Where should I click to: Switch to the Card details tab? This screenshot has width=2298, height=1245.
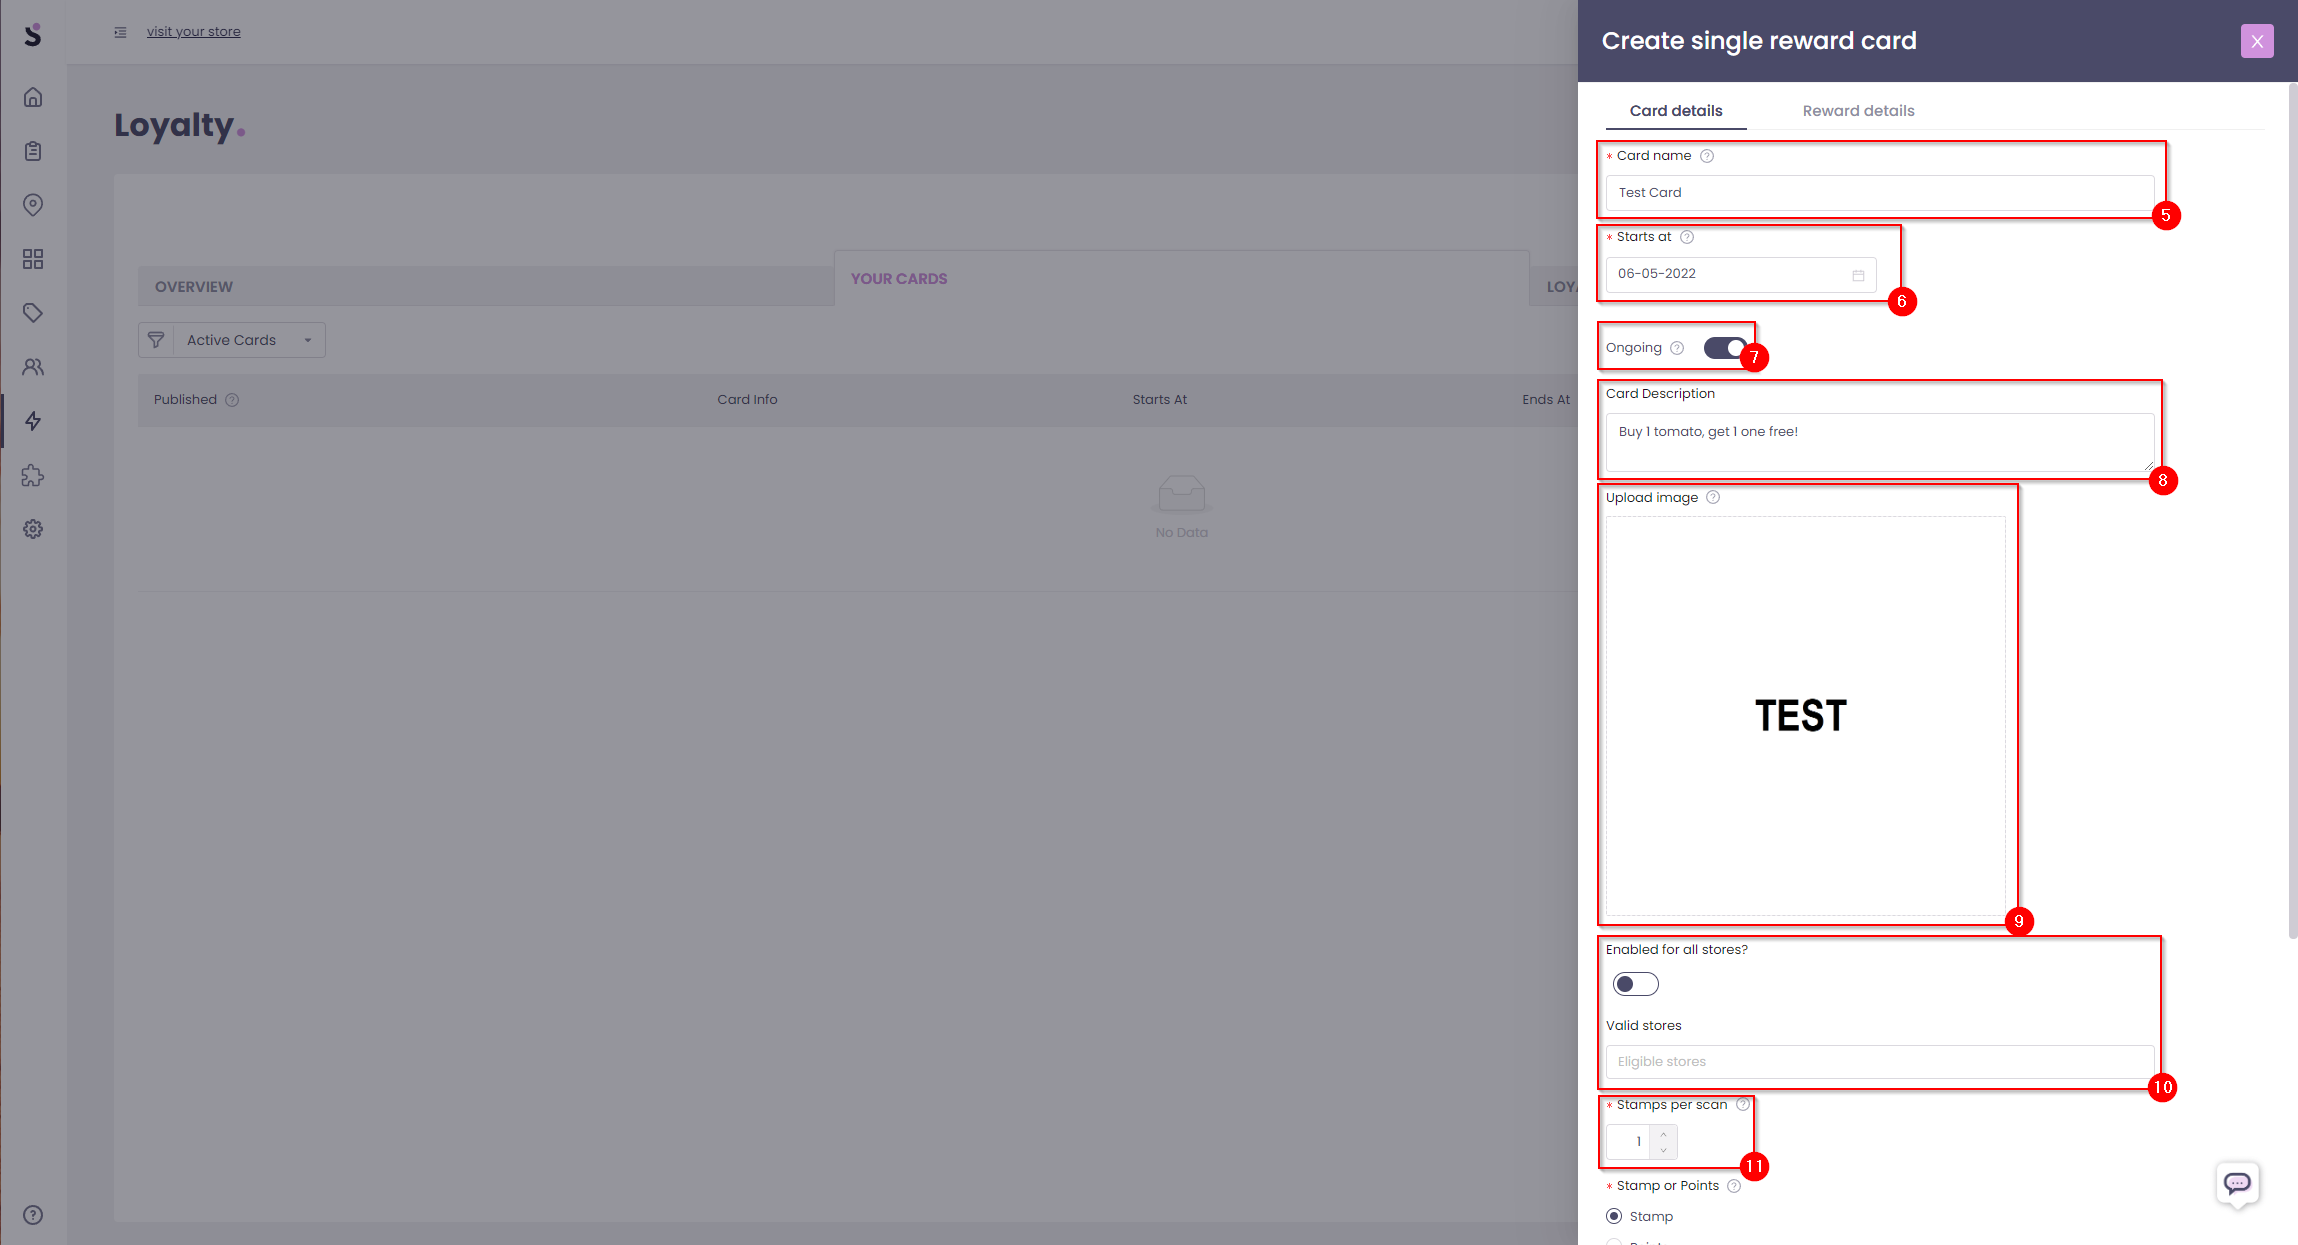1676,111
